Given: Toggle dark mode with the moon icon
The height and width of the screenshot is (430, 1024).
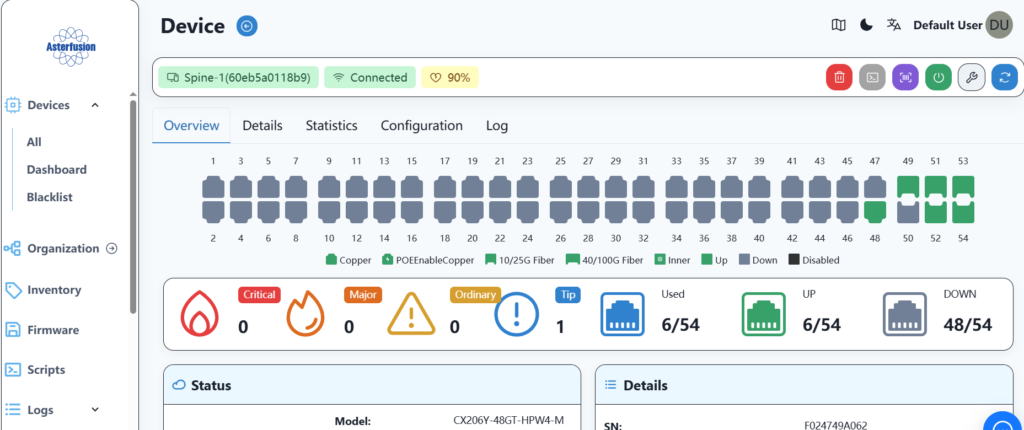Looking at the screenshot, I should click(x=866, y=25).
